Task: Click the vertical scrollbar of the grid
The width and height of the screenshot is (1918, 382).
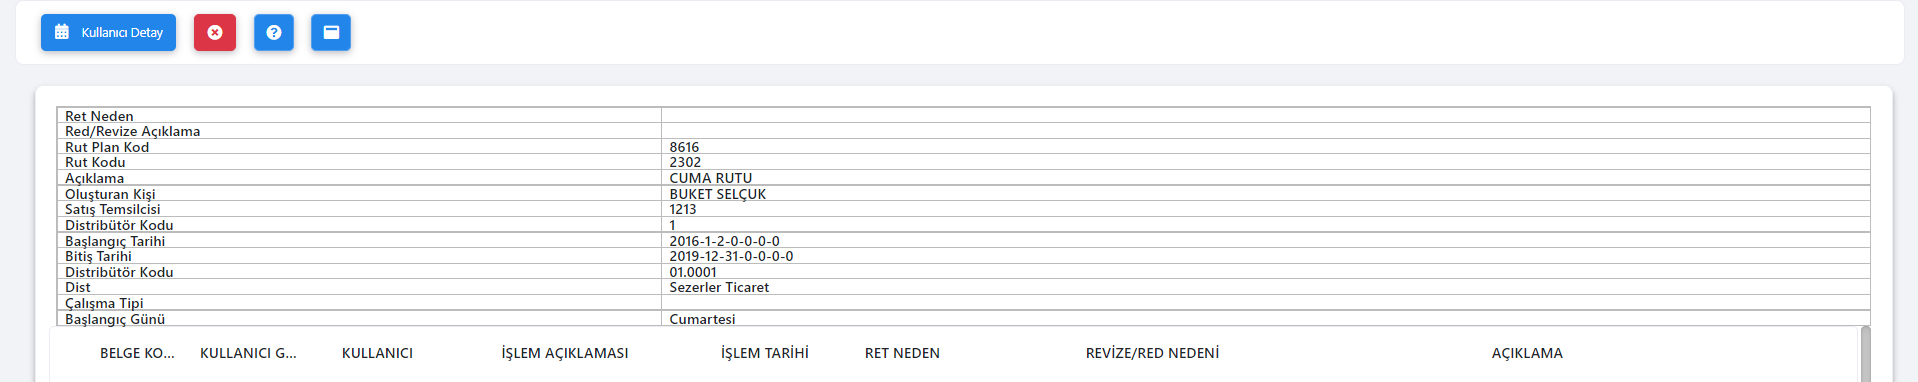Action: click(1865, 354)
